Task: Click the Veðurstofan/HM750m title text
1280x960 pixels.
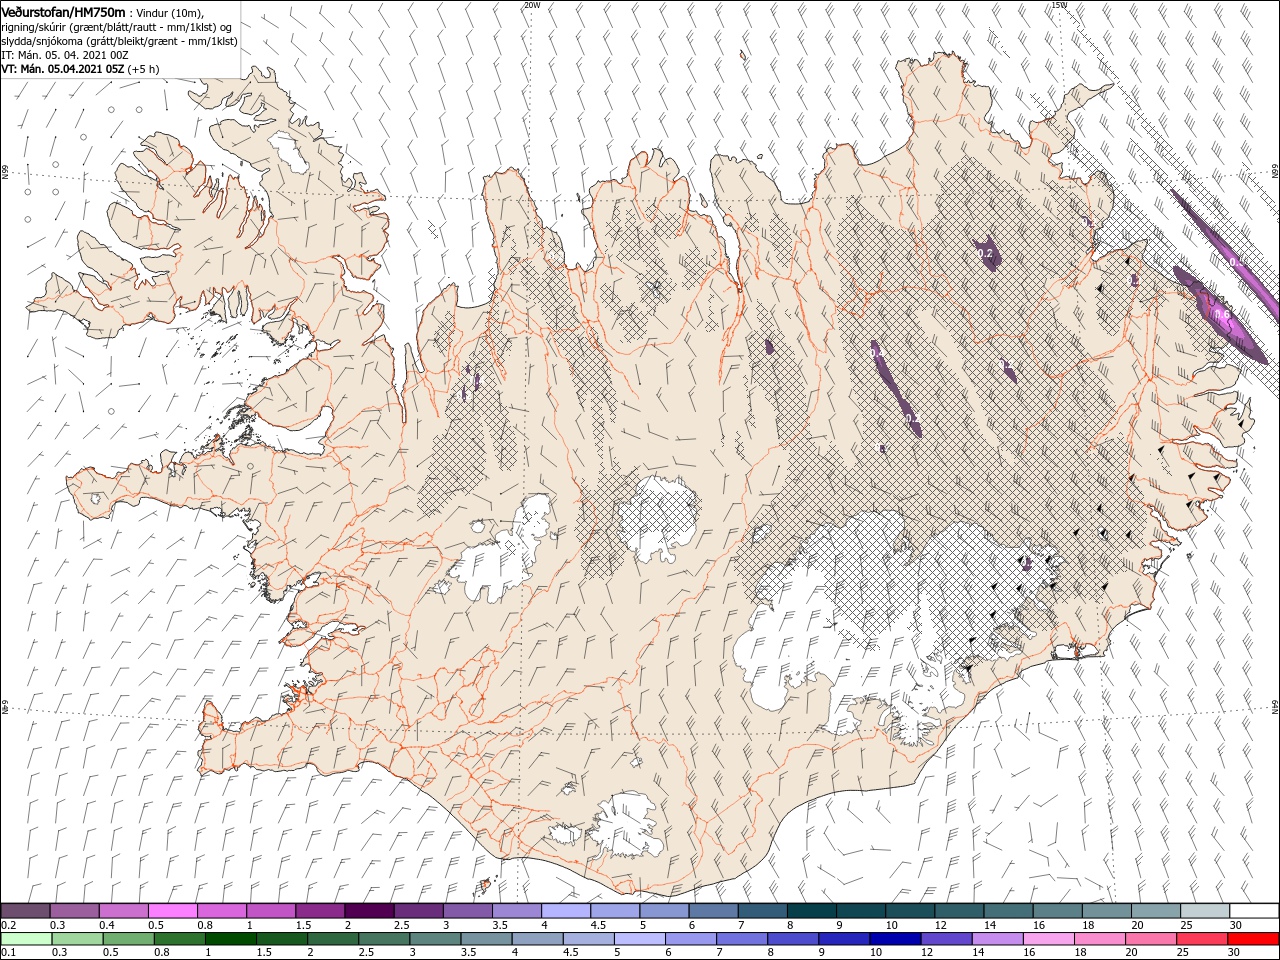Action: [x=63, y=12]
